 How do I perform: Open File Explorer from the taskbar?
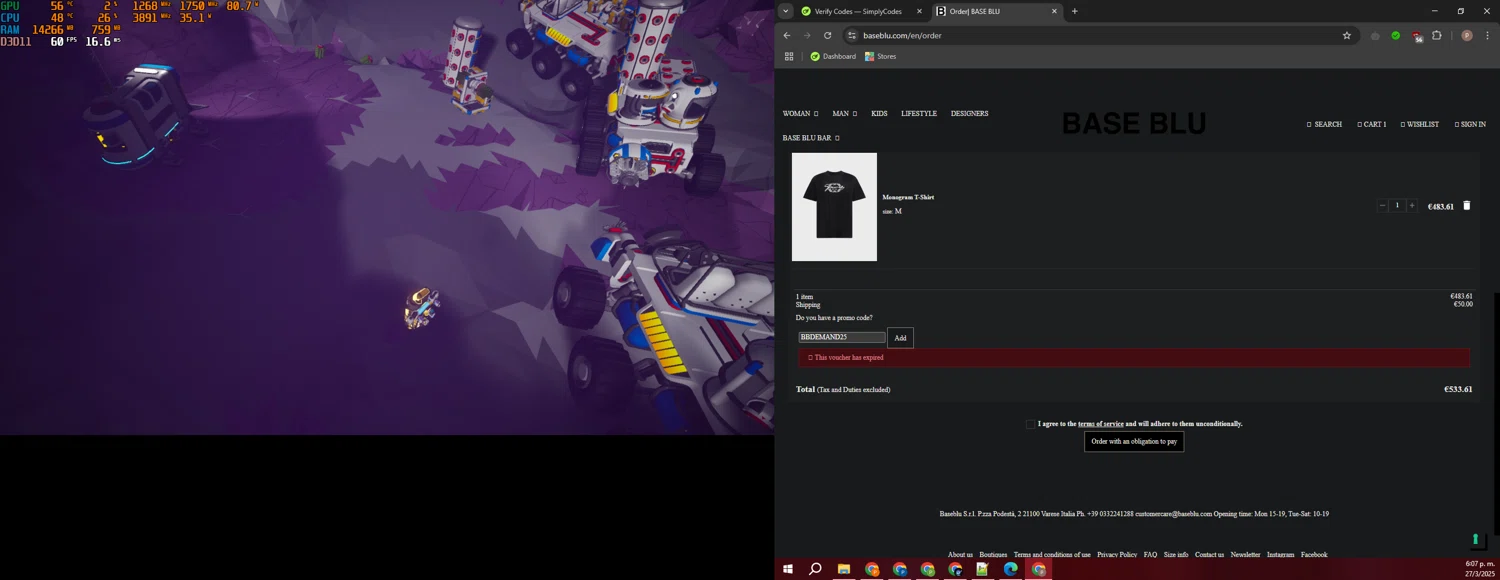pos(843,569)
